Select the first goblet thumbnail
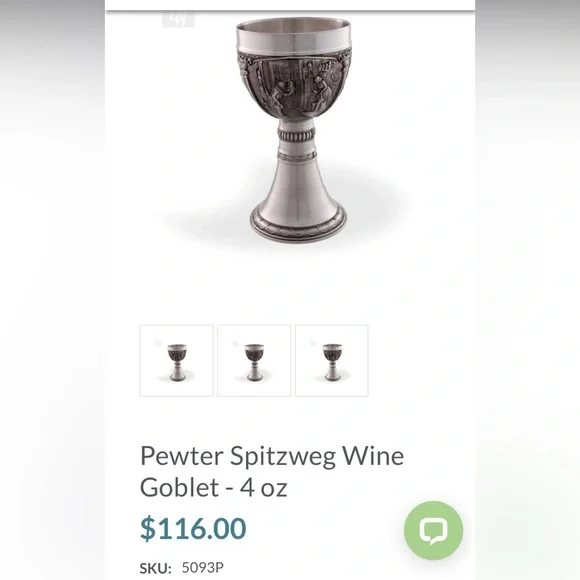 coord(176,361)
